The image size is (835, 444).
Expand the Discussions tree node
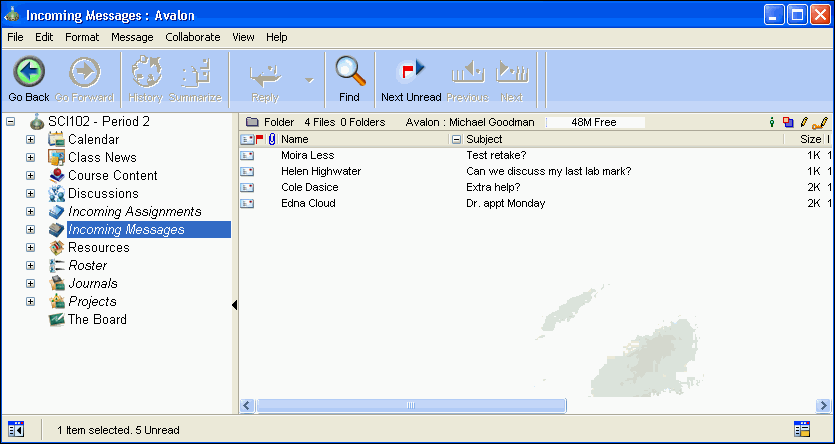30,193
